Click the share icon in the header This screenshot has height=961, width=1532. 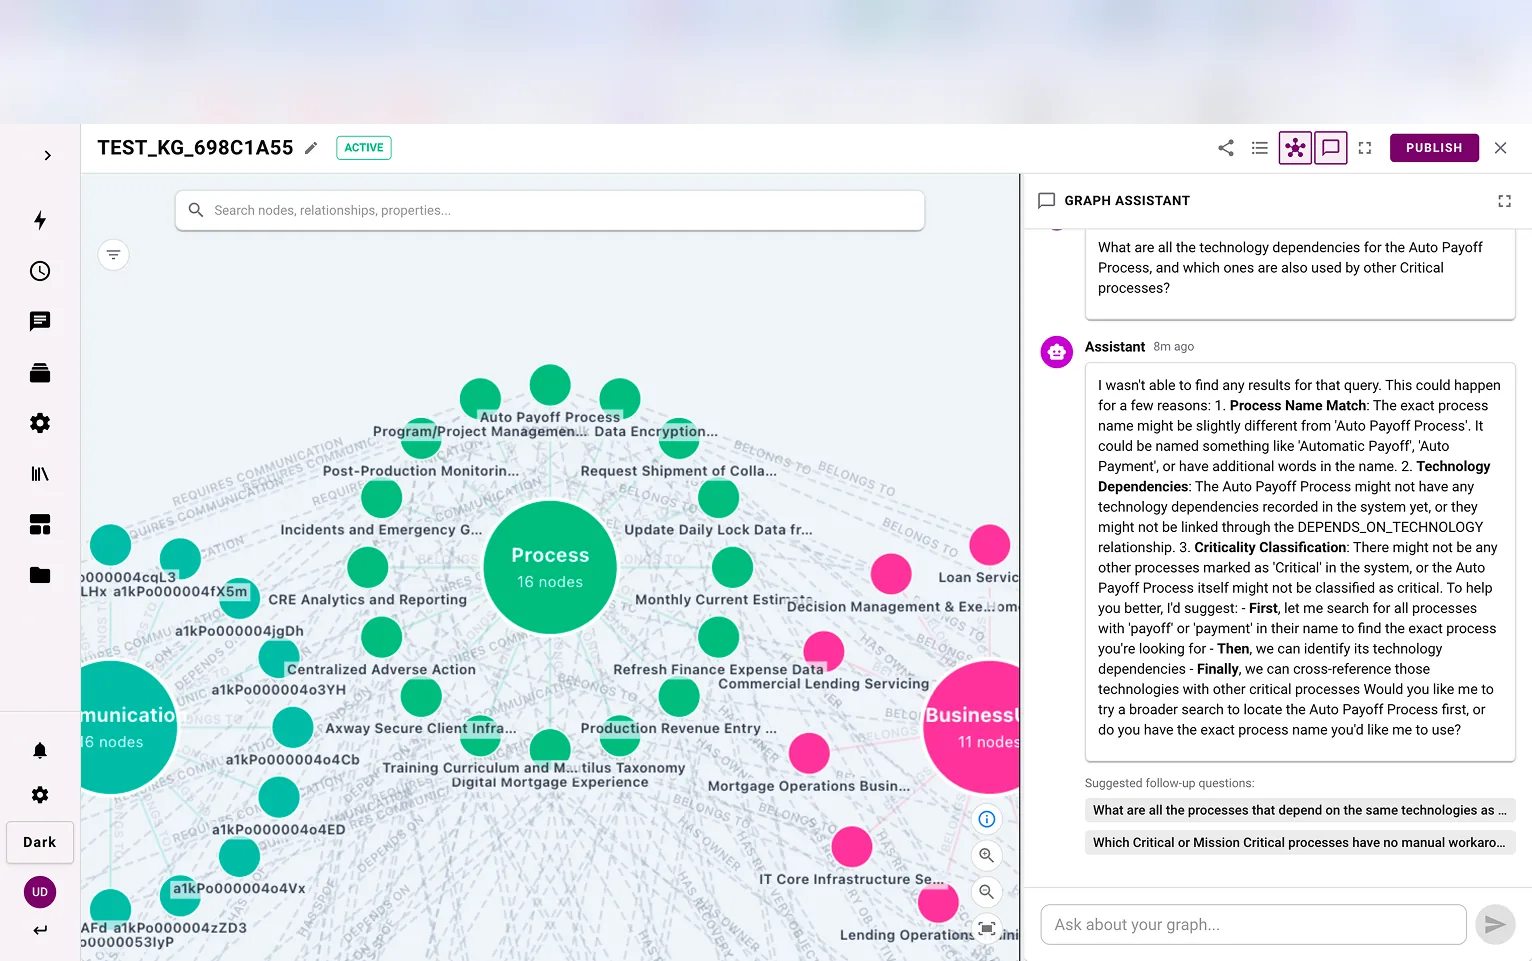click(1226, 148)
